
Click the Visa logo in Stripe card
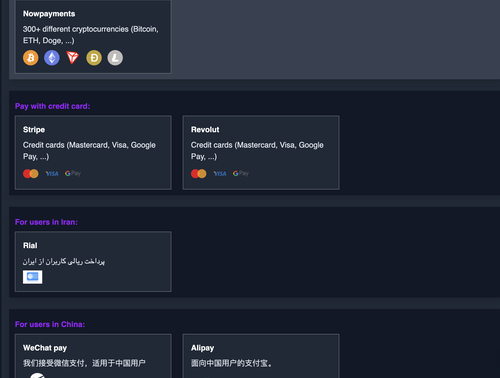pyautogui.click(x=52, y=174)
